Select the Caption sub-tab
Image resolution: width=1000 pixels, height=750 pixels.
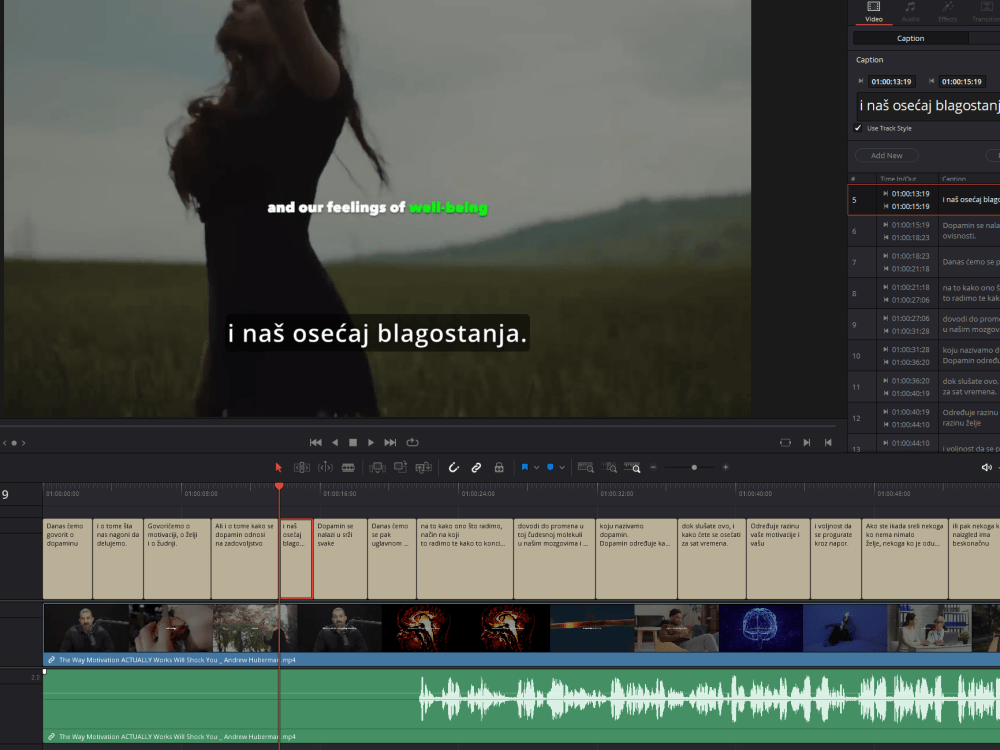click(x=911, y=38)
